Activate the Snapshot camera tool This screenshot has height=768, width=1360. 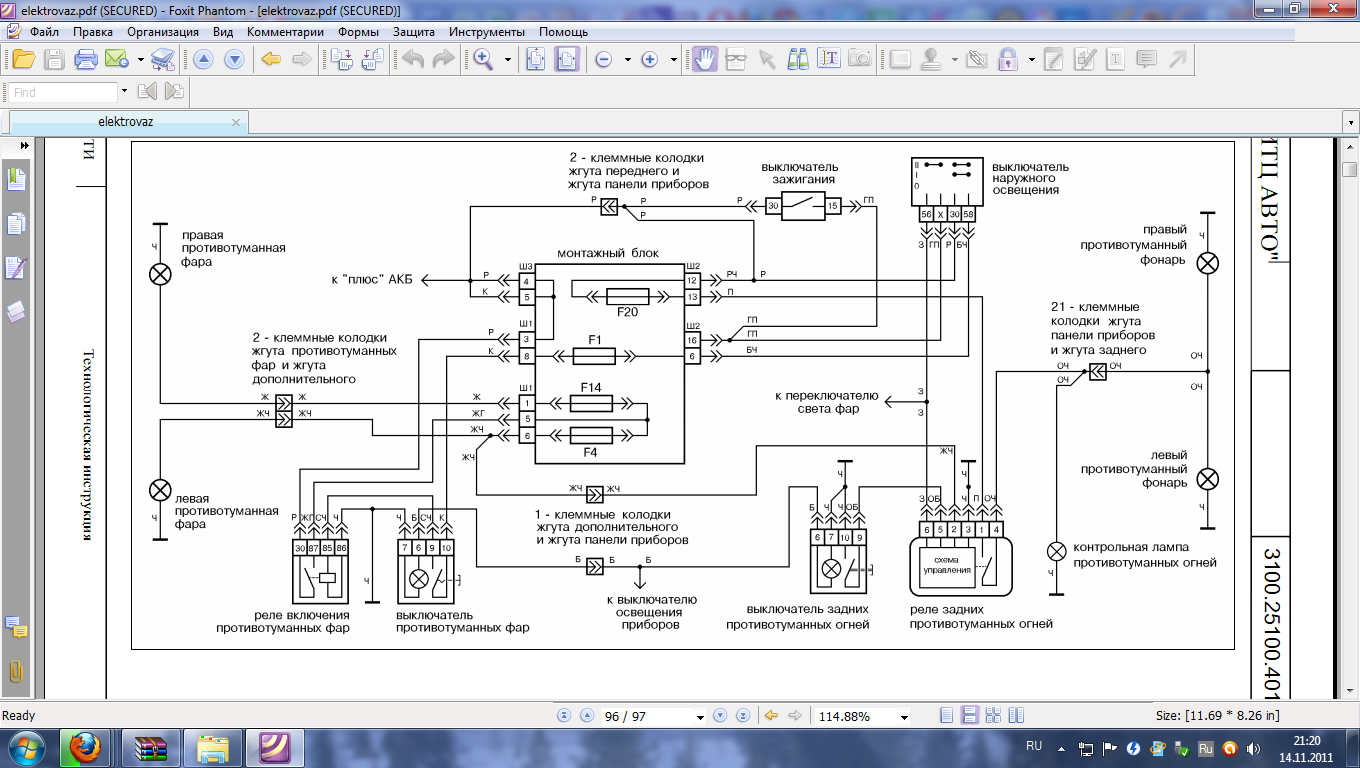pyautogui.click(x=859, y=59)
